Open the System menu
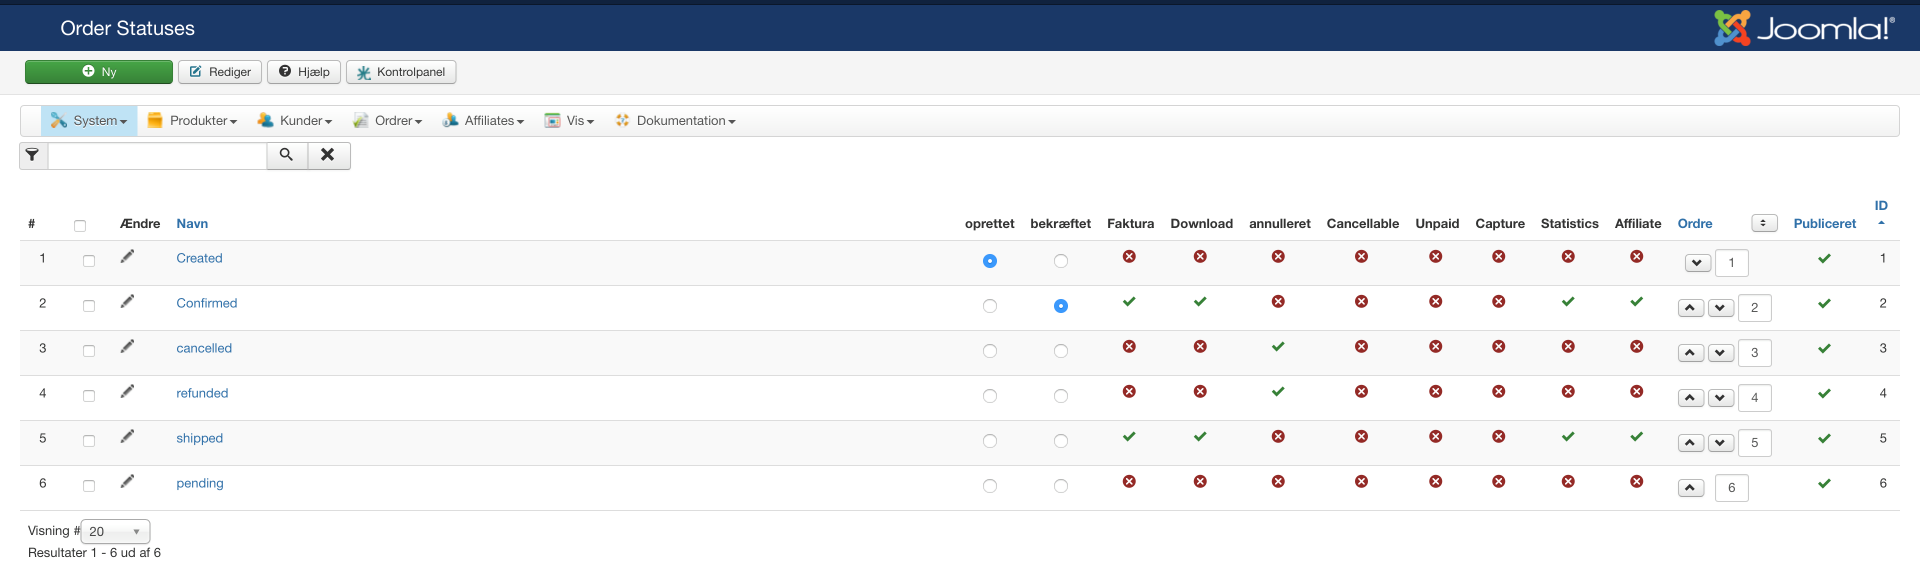The height and width of the screenshot is (586, 1920). pyautogui.click(x=89, y=121)
